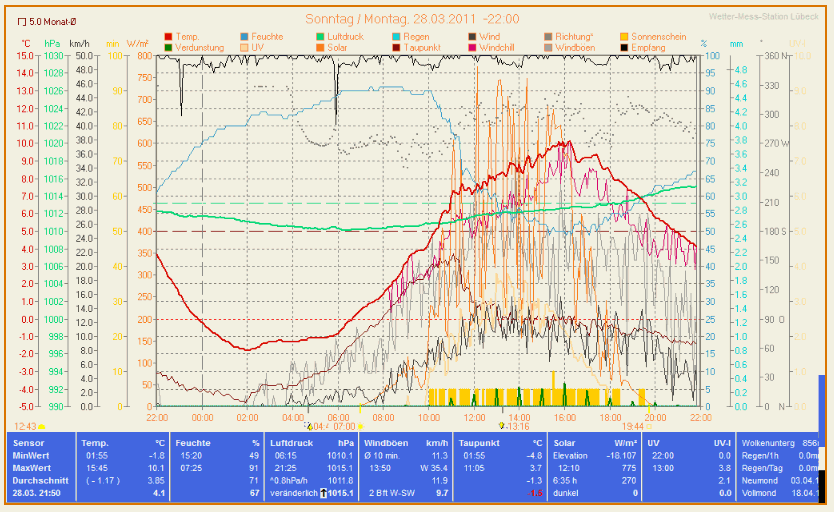This screenshot has width=834, height=512.
Task: Click the Windchill legend icon
Action: click(472, 47)
